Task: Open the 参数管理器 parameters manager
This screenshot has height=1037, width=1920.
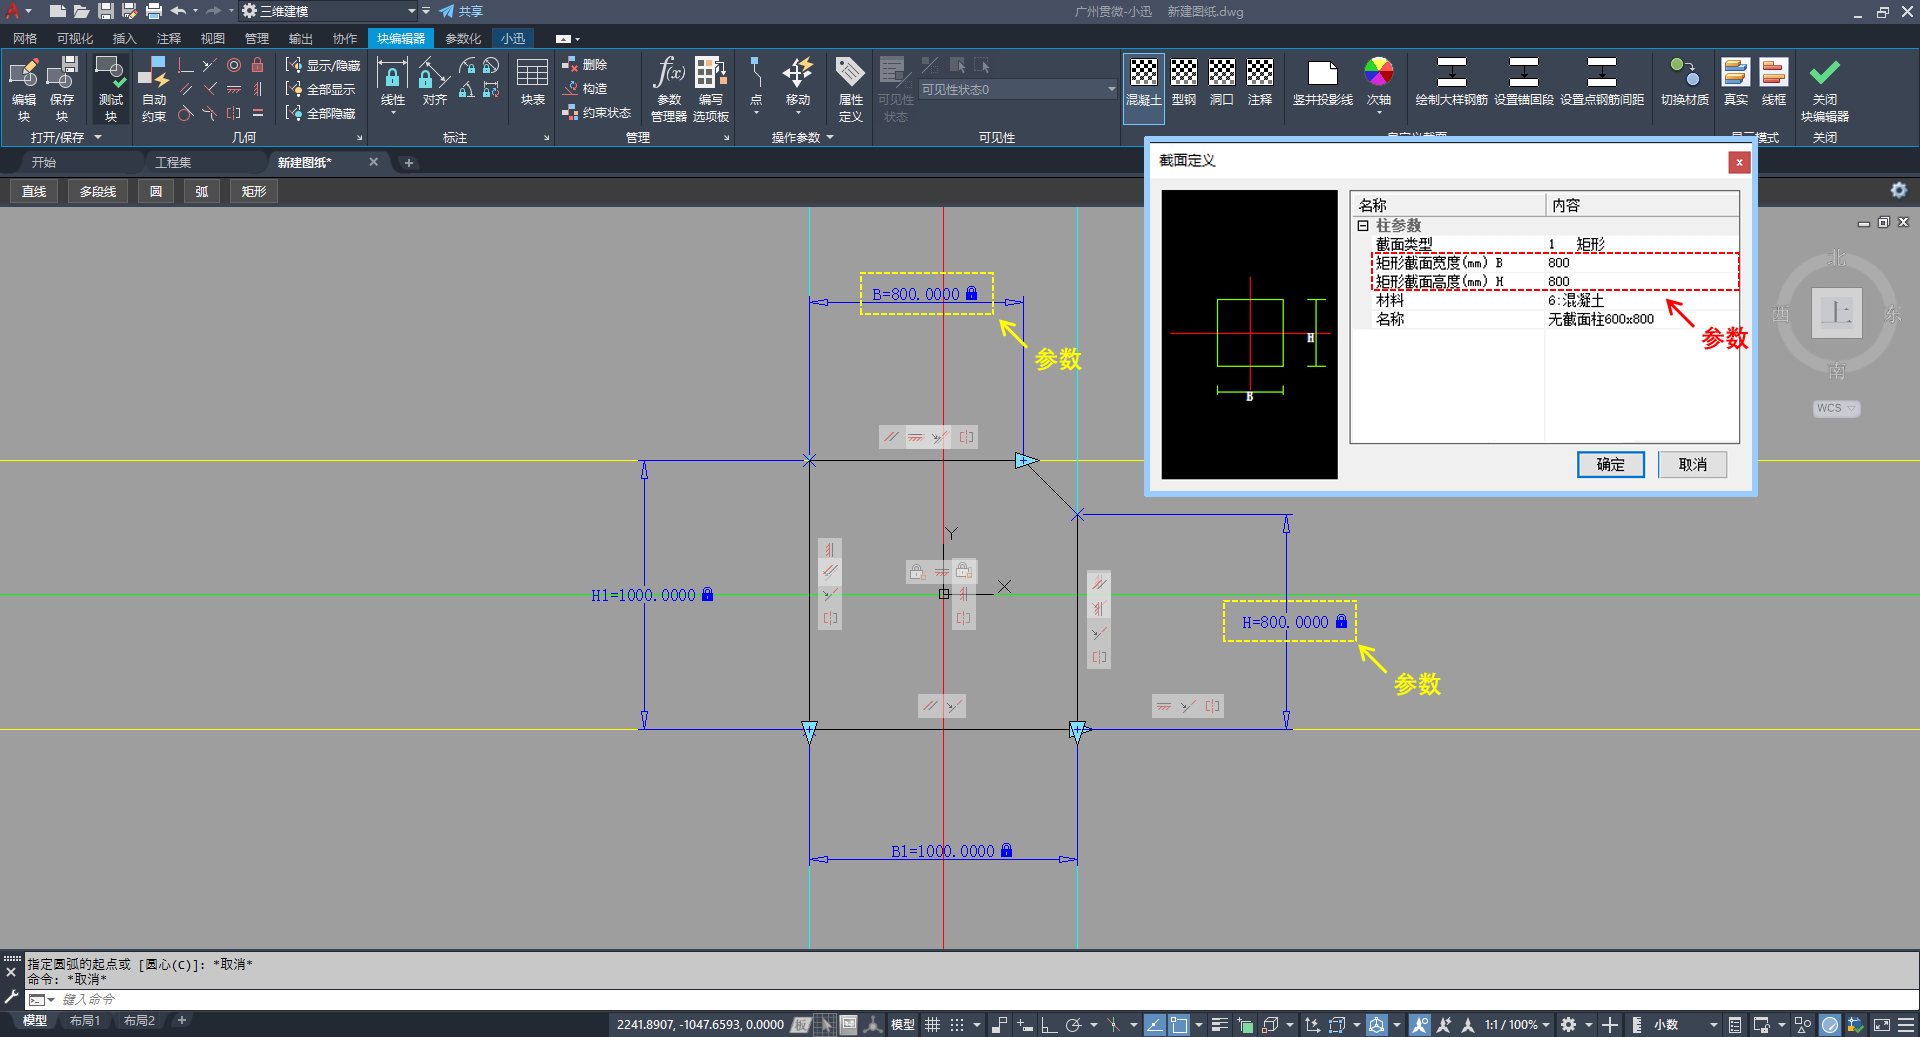Action: [669, 88]
